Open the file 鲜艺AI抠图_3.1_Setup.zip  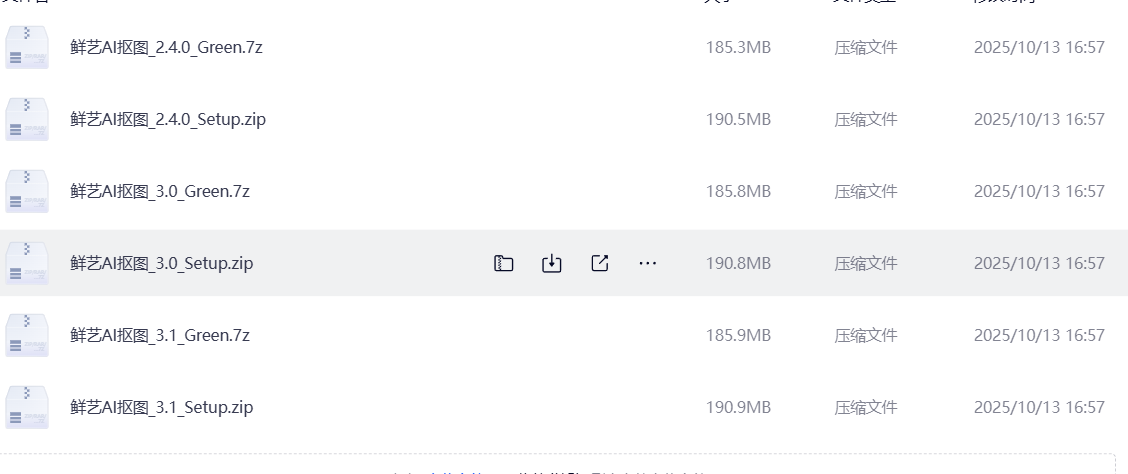162,407
